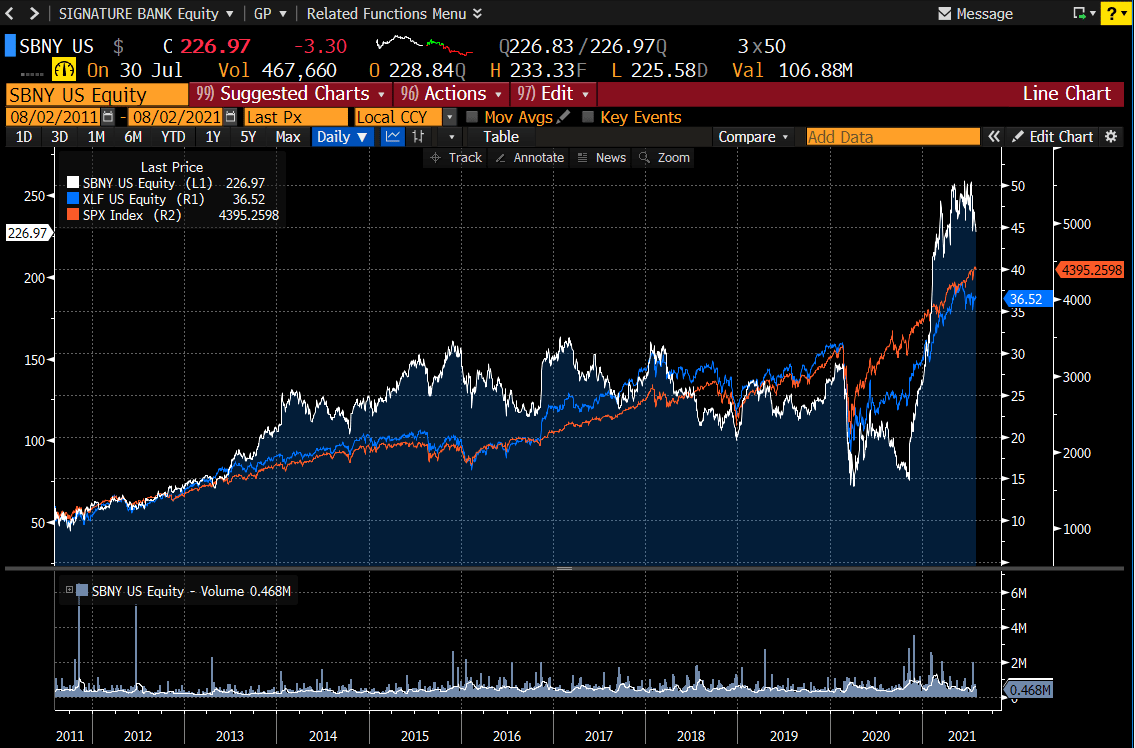
Task: Click the candlestick chart type icon
Action: click(418, 137)
